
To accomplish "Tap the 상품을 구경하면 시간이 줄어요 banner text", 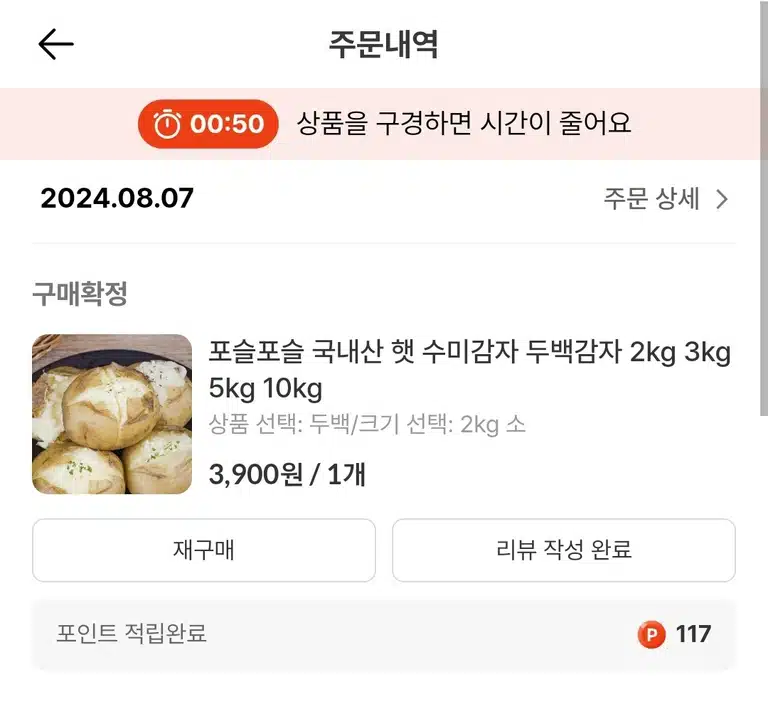I will 463,123.
